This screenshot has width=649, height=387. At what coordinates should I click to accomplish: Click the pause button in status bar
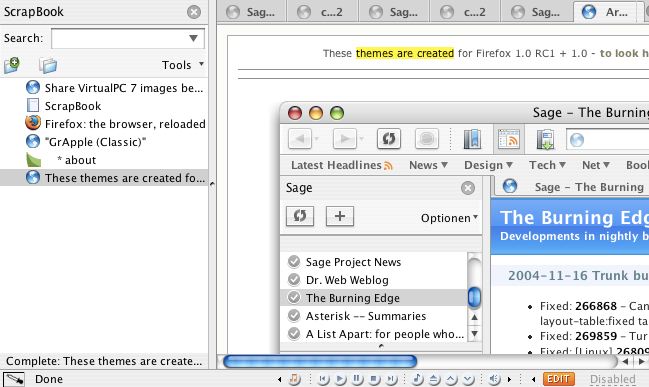(x=357, y=379)
